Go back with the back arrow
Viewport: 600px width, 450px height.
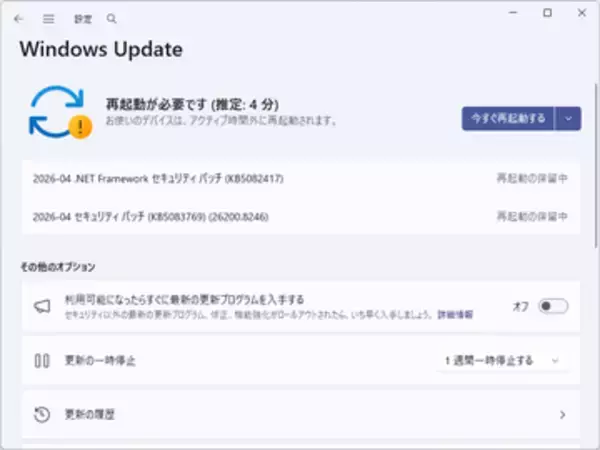click(18, 19)
